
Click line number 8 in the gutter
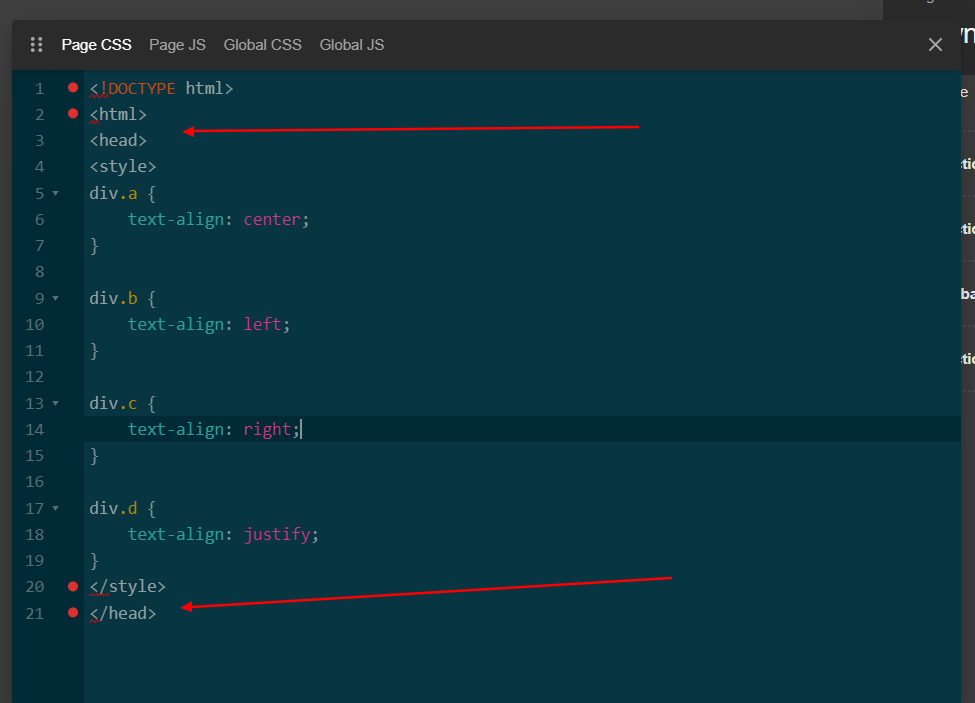pos(39,272)
